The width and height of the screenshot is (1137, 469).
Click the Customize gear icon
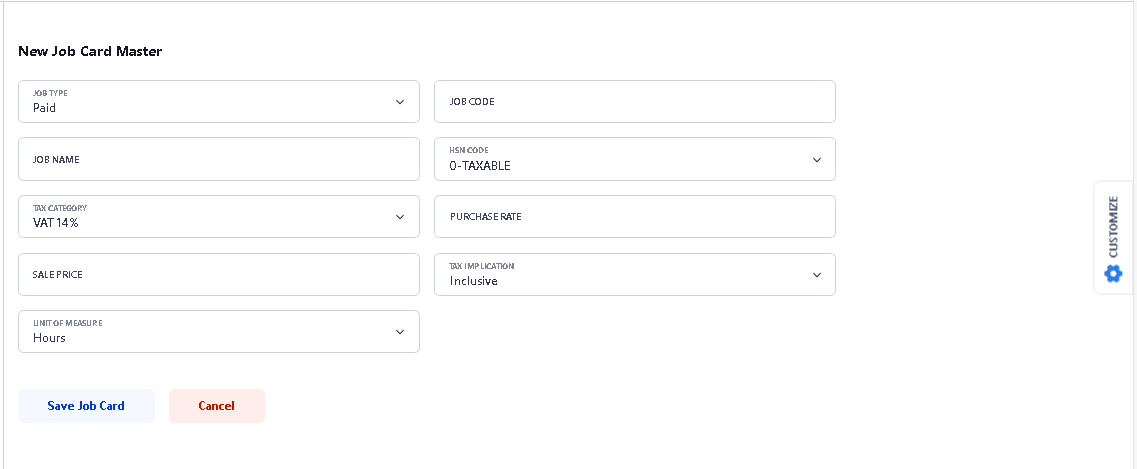(1113, 273)
